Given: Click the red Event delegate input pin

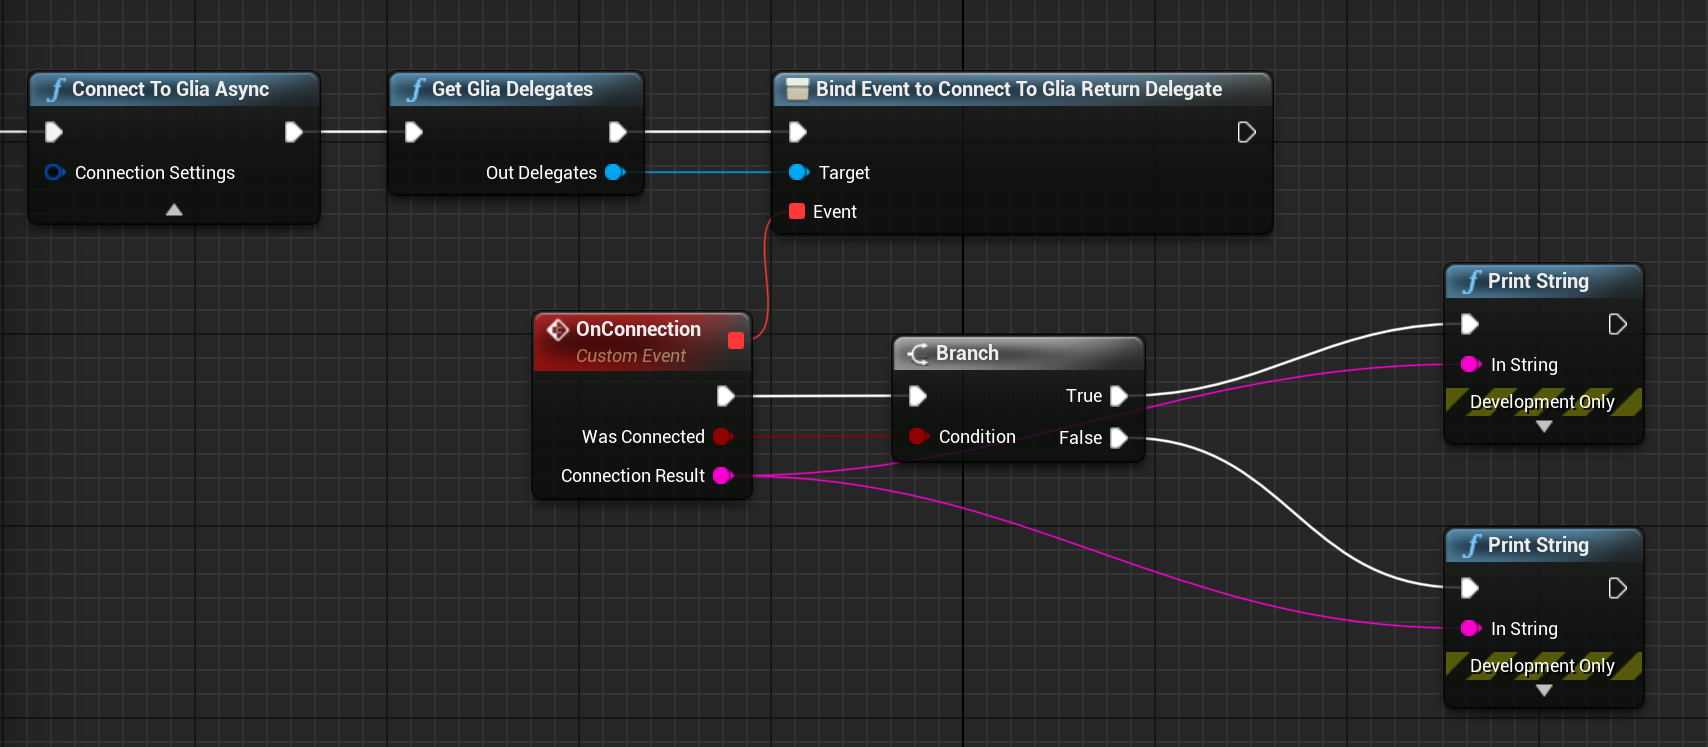Looking at the screenshot, I should (x=797, y=212).
